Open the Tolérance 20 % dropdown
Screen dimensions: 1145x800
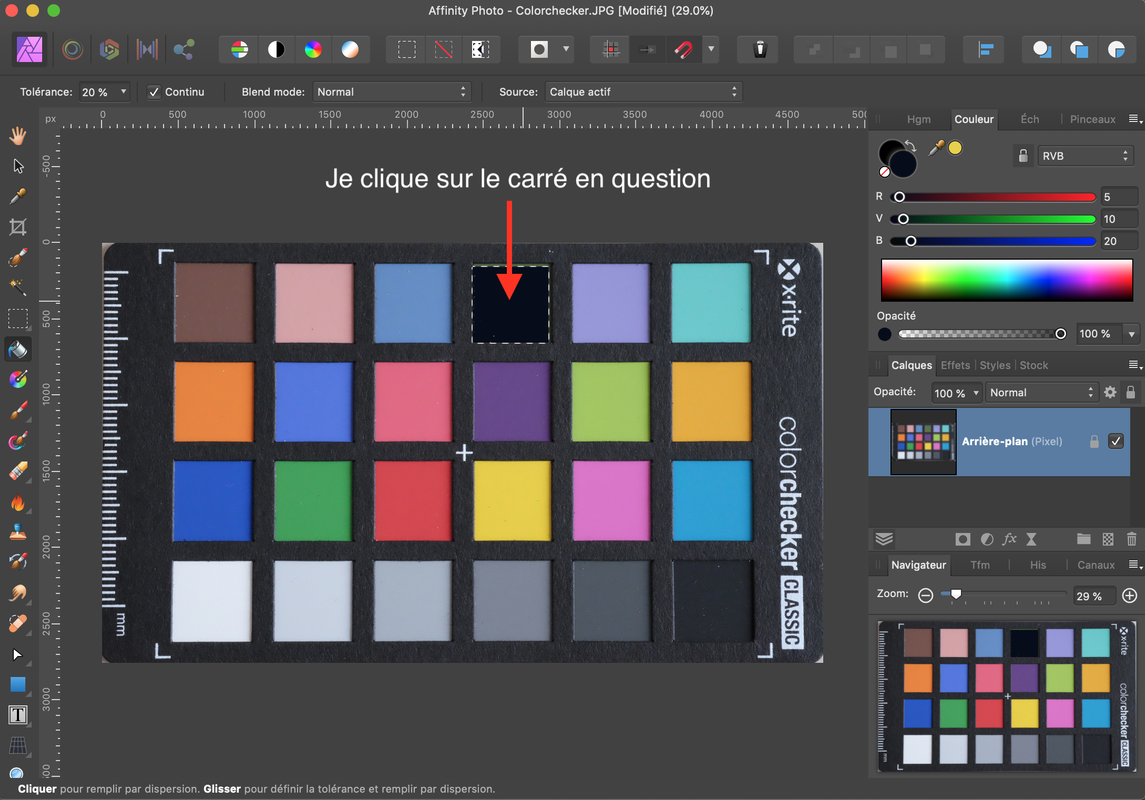pos(105,92)
